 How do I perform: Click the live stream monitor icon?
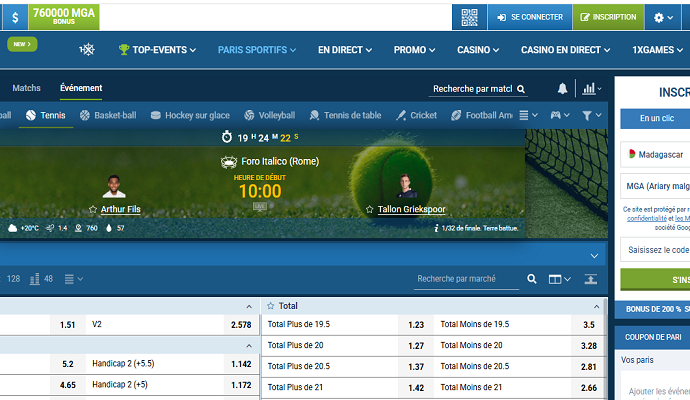[260, 206]
